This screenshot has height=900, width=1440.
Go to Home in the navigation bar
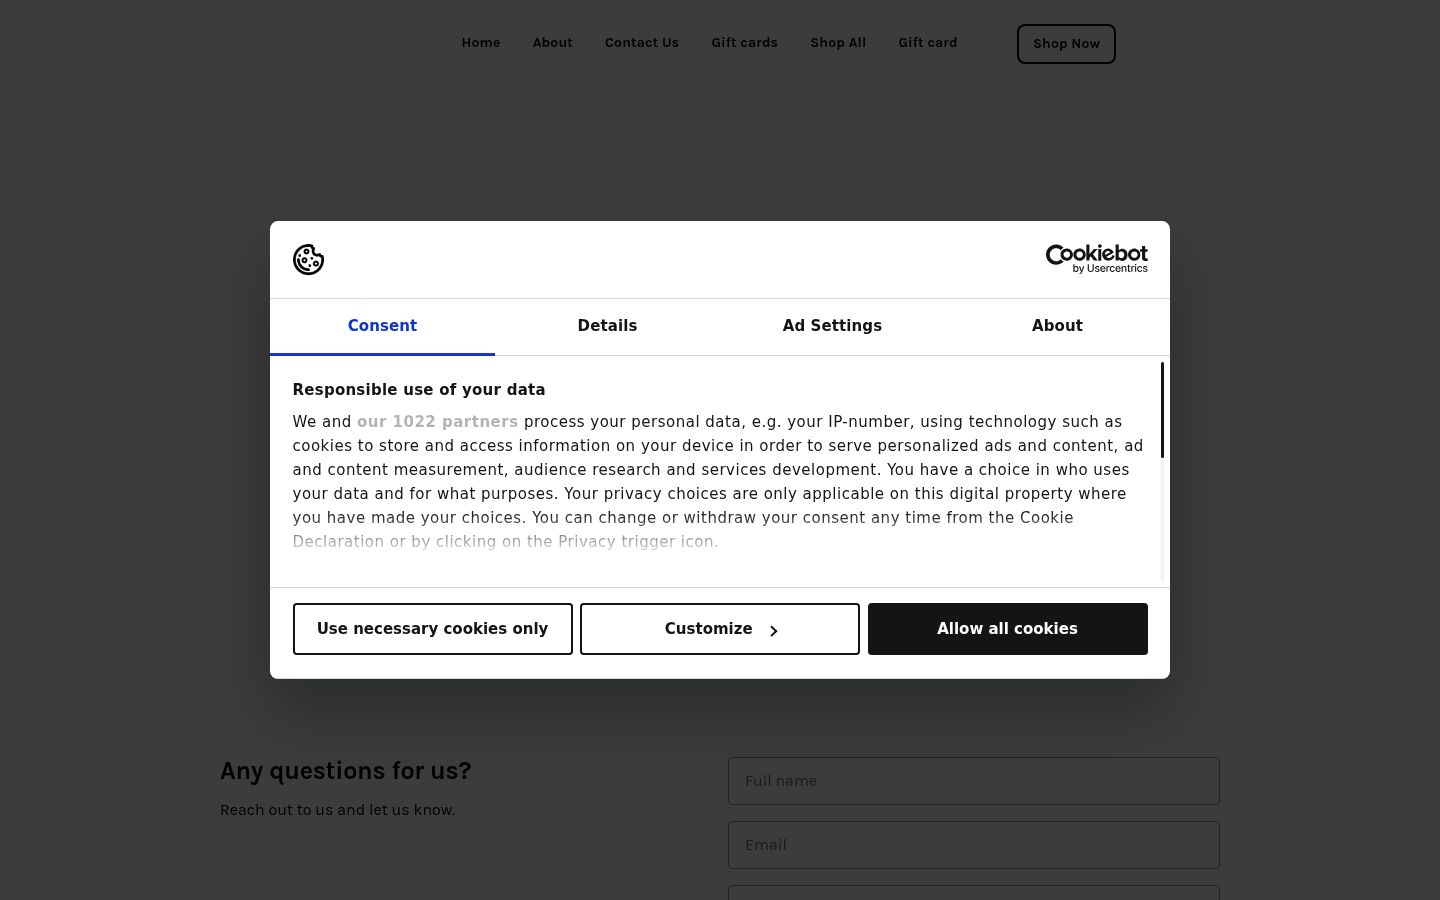pos(481,43)
